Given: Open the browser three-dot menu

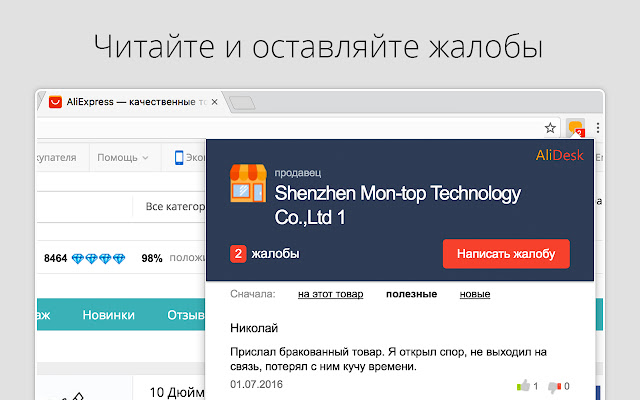Looking at the screenshot, I should tap(598, 128).
